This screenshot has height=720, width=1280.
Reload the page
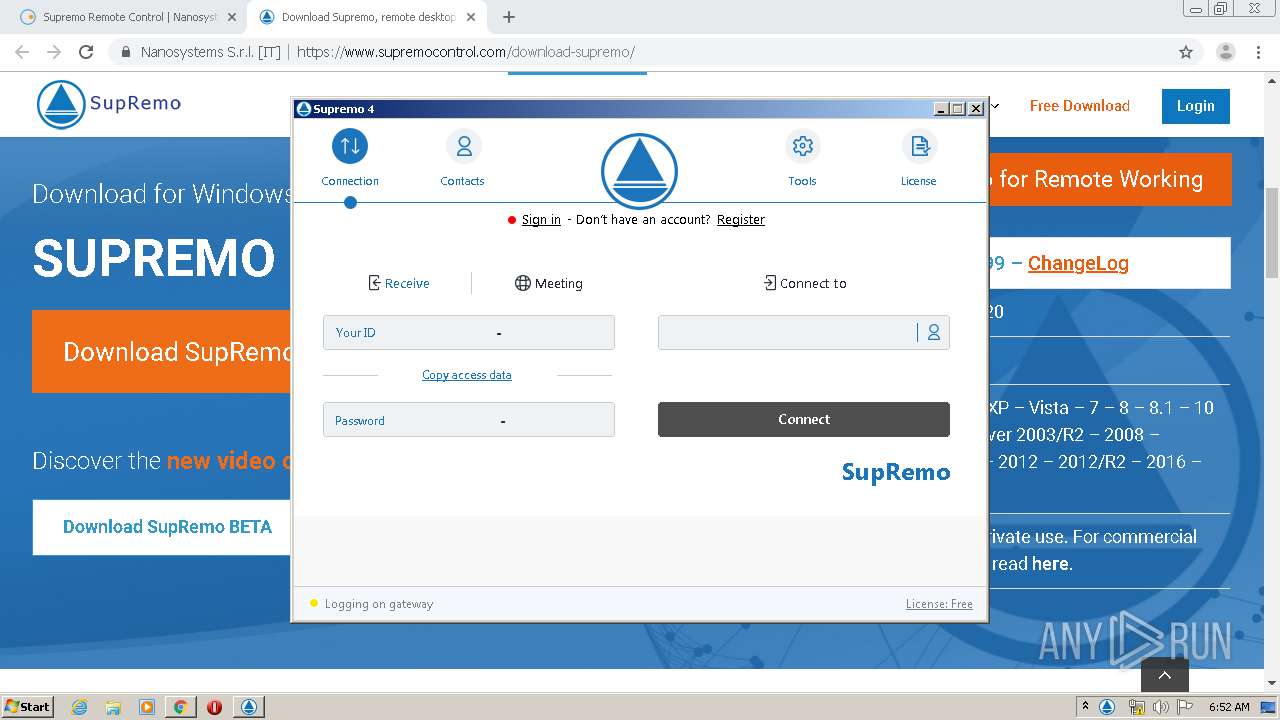point(86,52)
